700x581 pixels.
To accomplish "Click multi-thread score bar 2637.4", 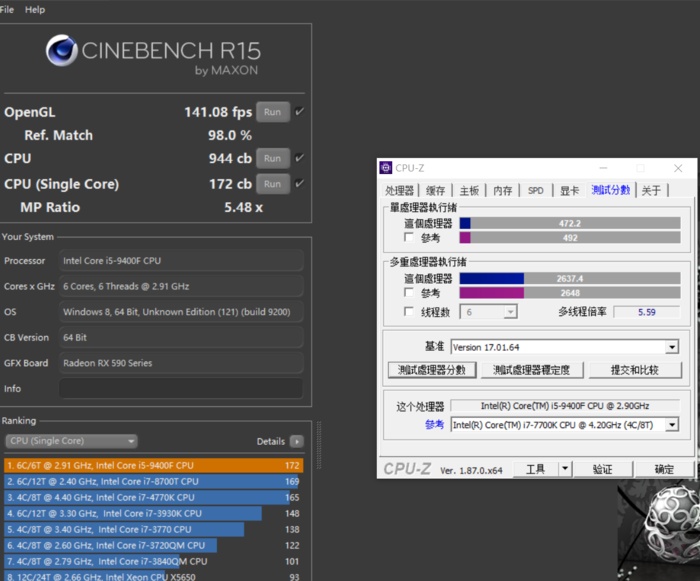I will click(x=570, y=279).
